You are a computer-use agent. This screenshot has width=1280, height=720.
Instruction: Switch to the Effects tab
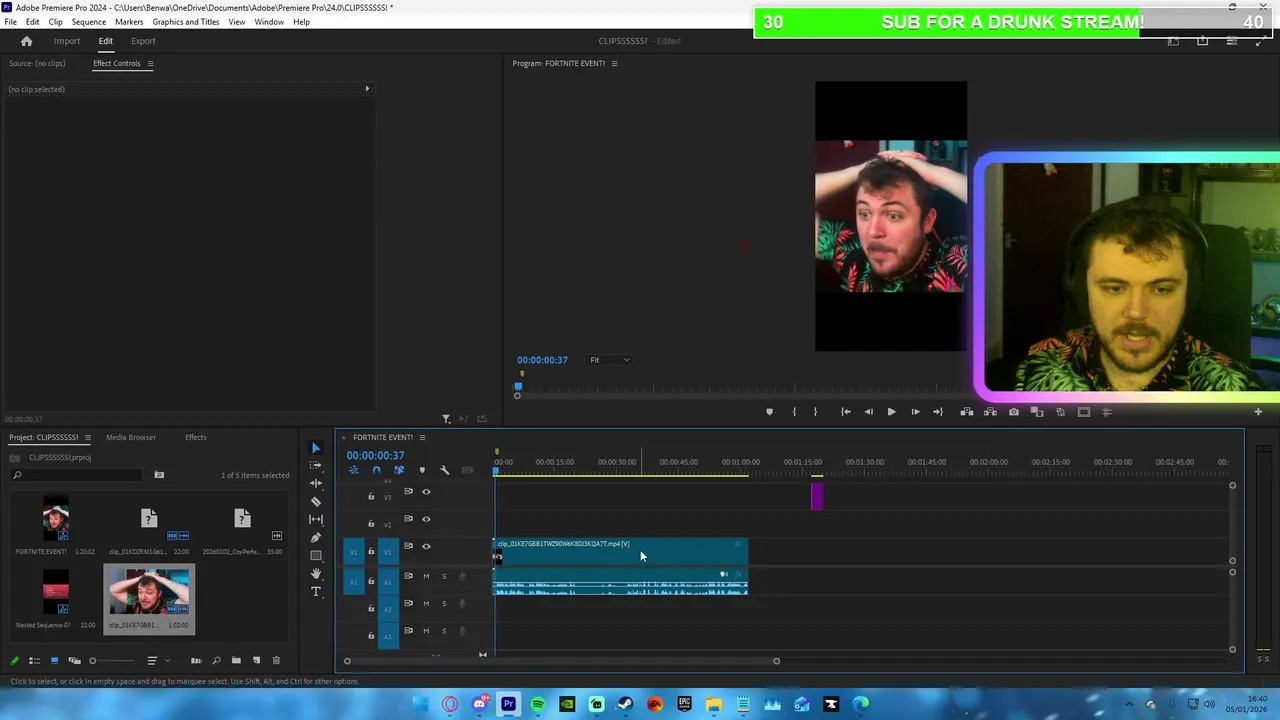coord(195,438)
